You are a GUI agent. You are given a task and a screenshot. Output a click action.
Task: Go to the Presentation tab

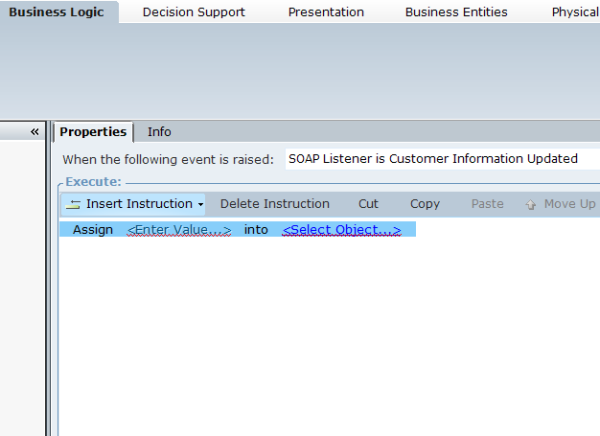326,12
